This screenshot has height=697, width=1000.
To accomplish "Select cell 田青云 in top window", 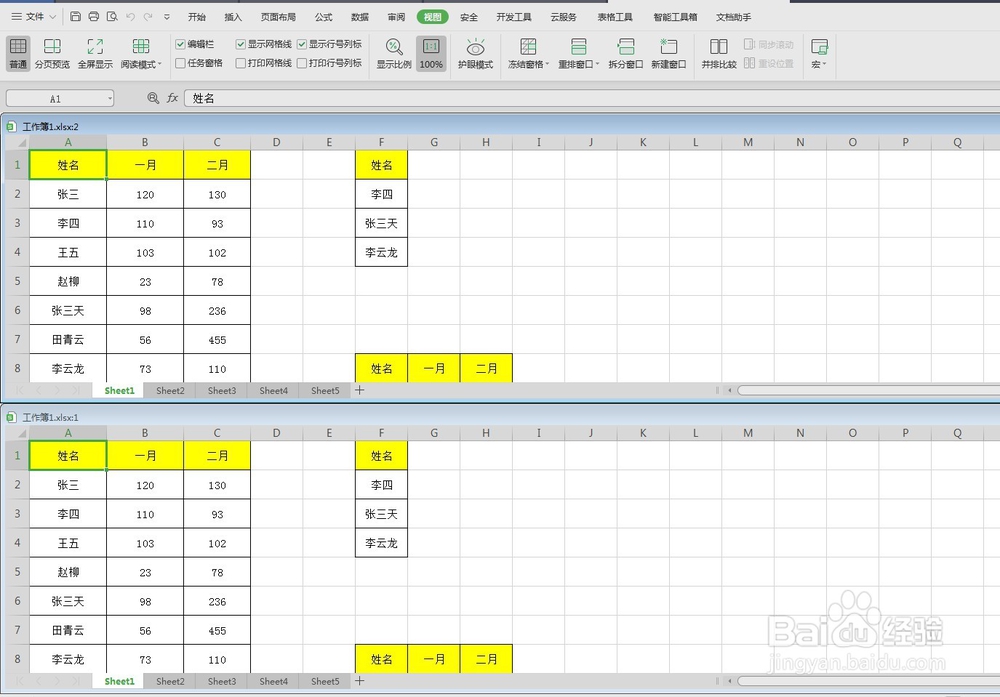I will click(x=68, y=340).
